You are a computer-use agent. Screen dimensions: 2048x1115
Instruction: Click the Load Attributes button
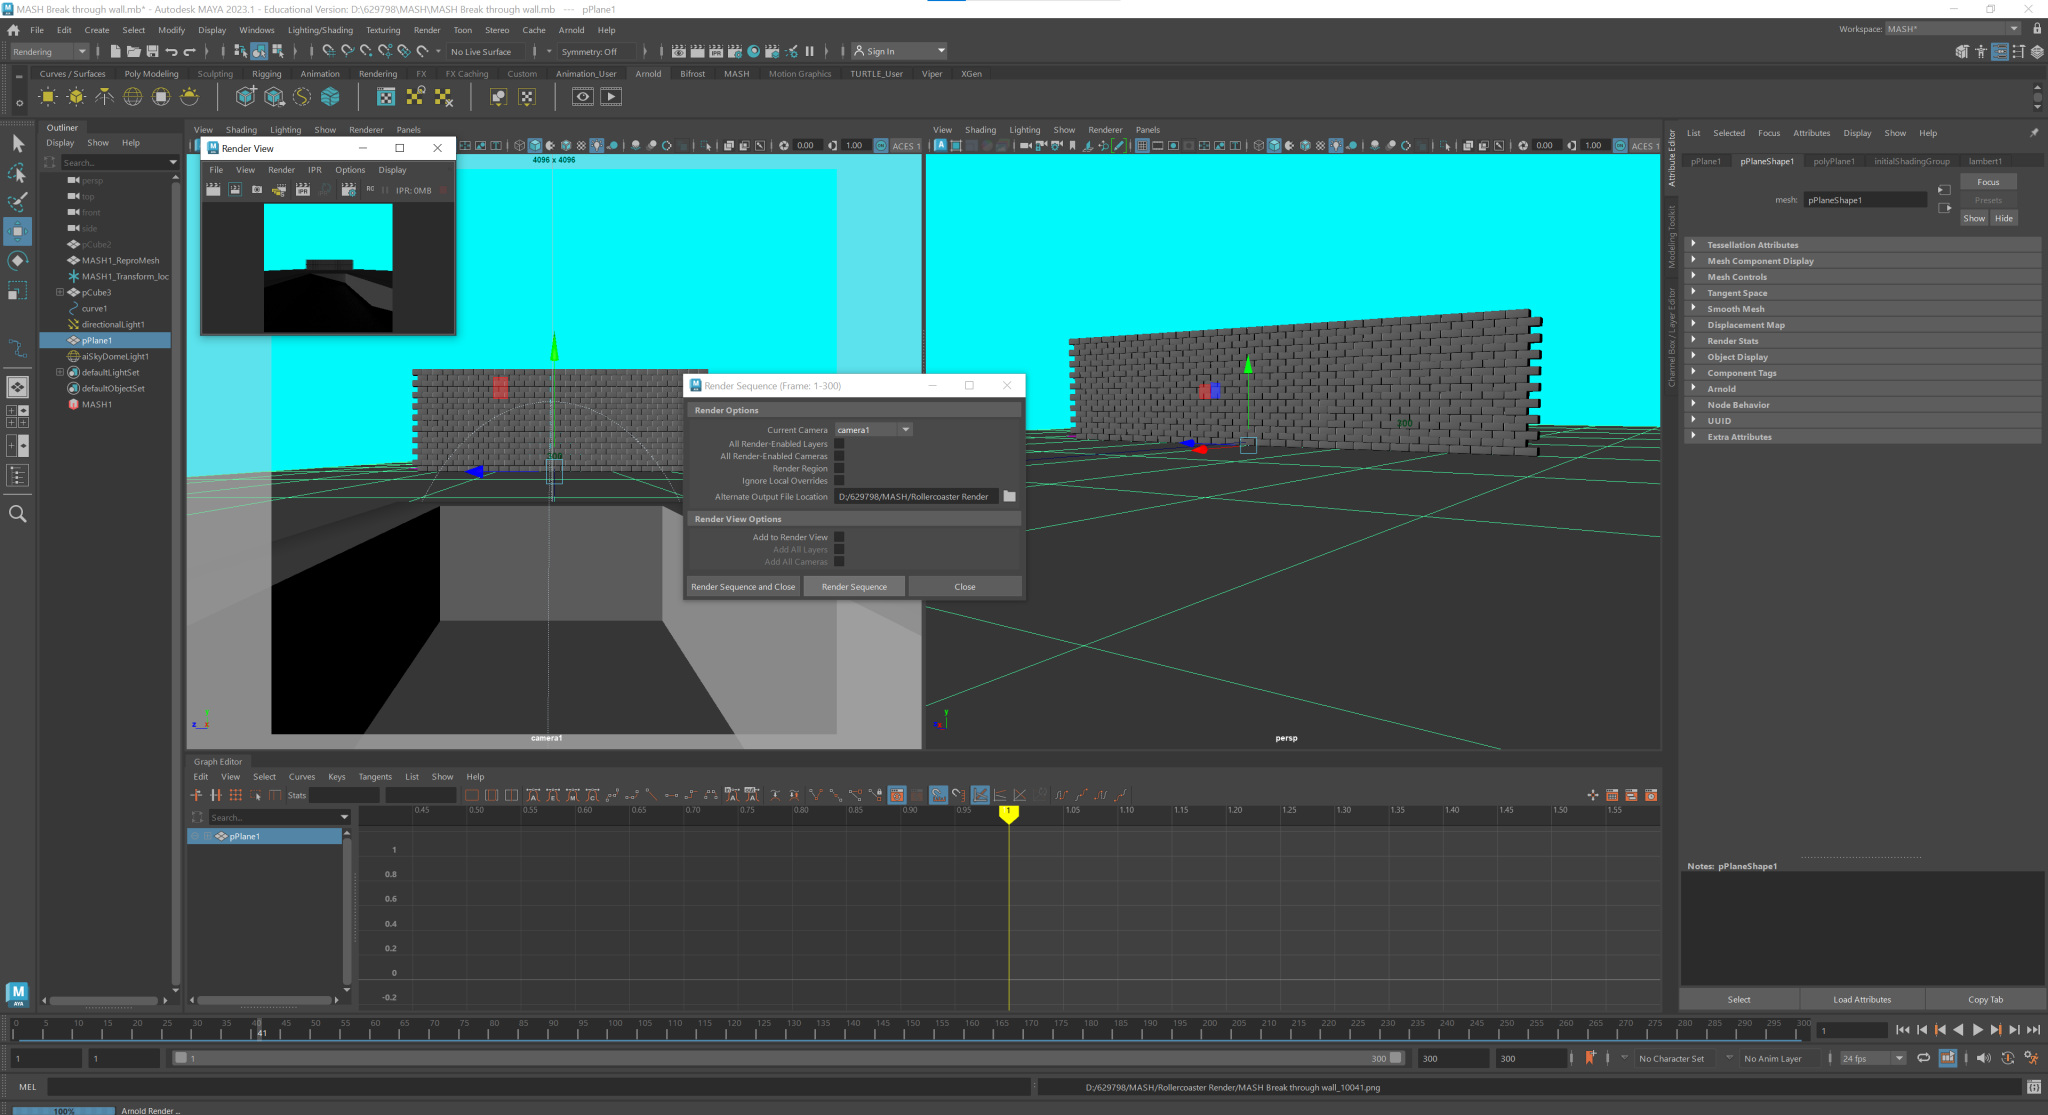1861,999
